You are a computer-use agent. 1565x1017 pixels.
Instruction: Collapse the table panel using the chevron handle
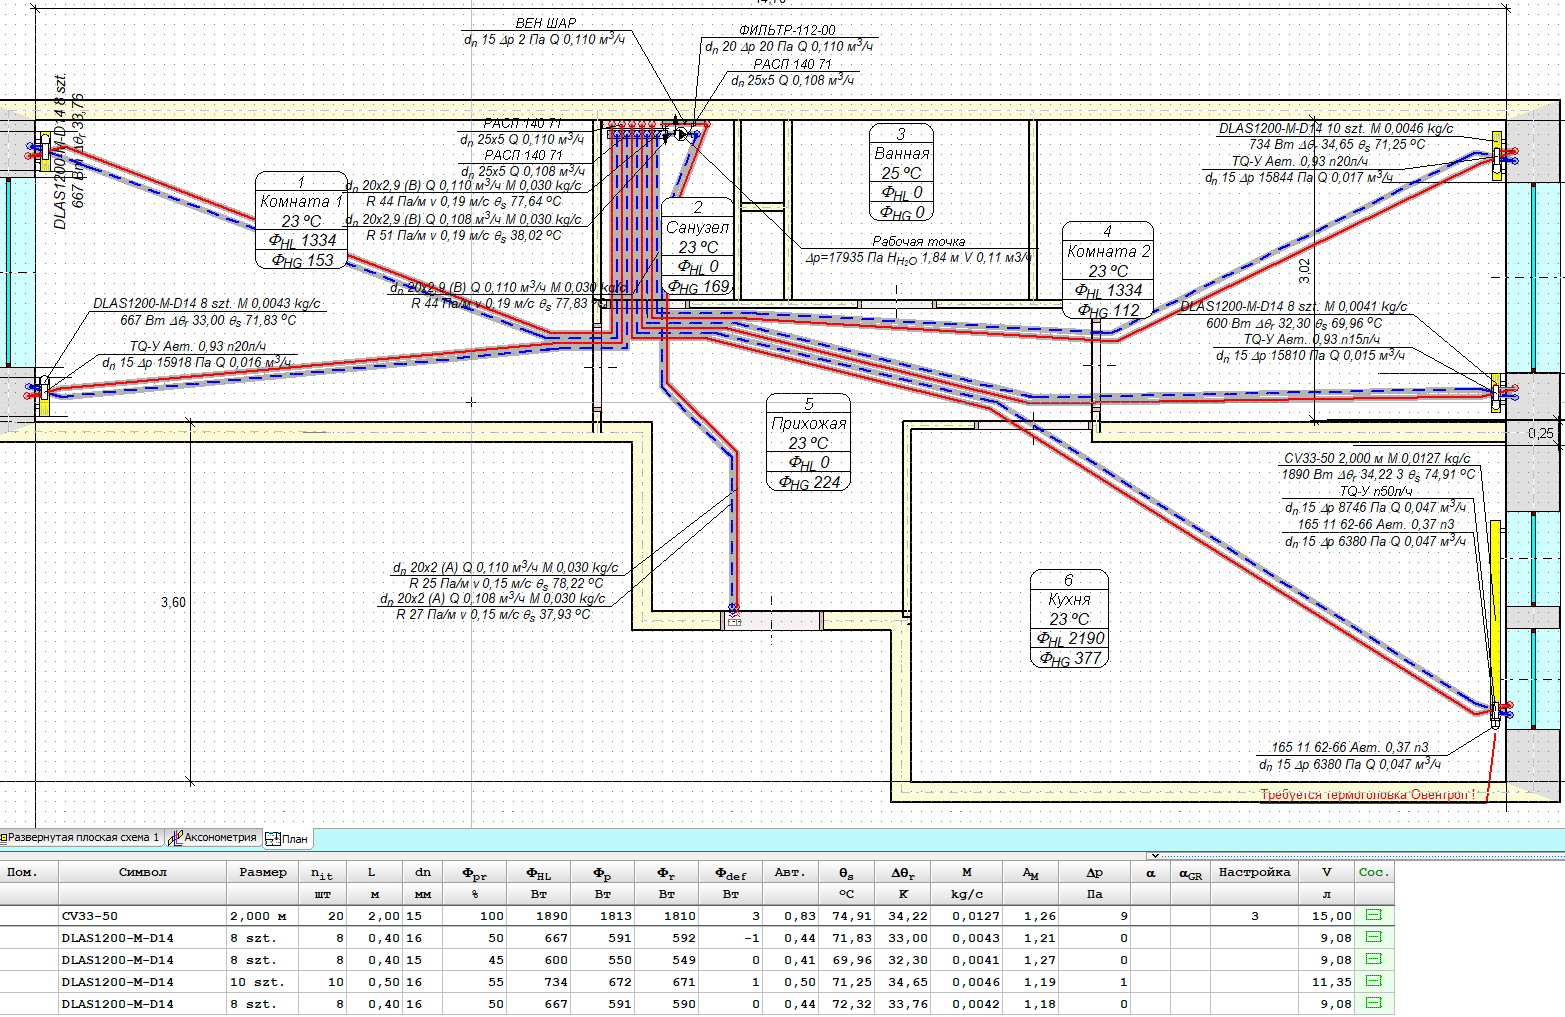tap(1153, 856)
